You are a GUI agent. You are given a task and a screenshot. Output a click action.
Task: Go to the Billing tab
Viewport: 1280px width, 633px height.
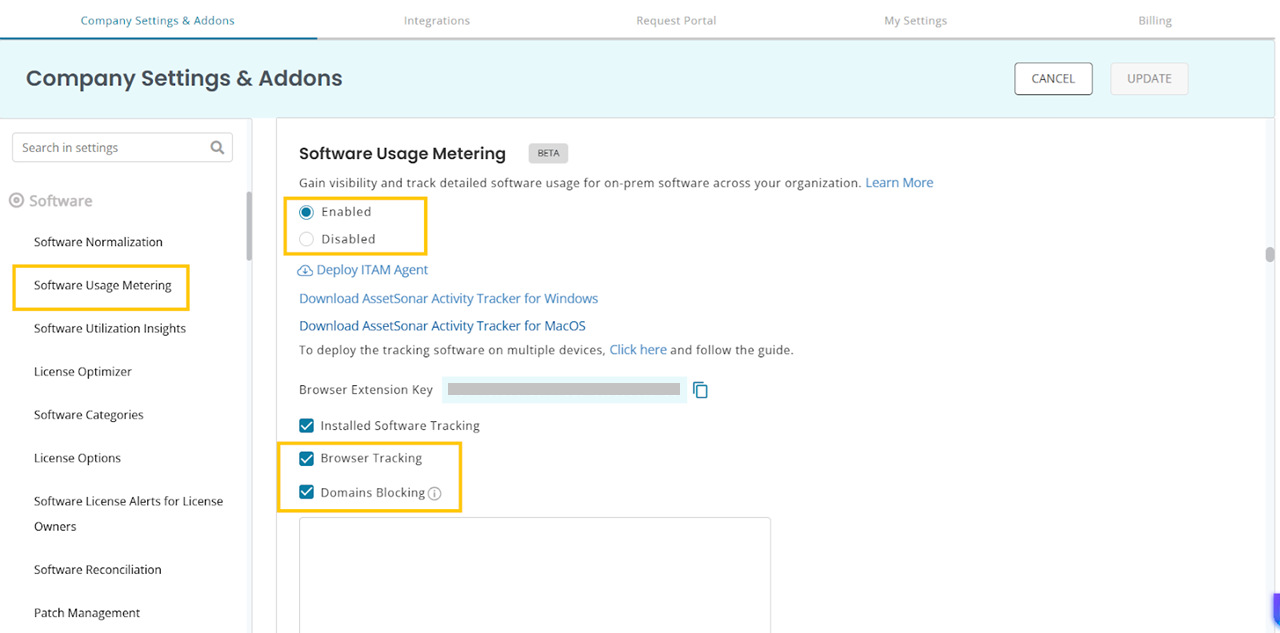tap(1154, 20)
